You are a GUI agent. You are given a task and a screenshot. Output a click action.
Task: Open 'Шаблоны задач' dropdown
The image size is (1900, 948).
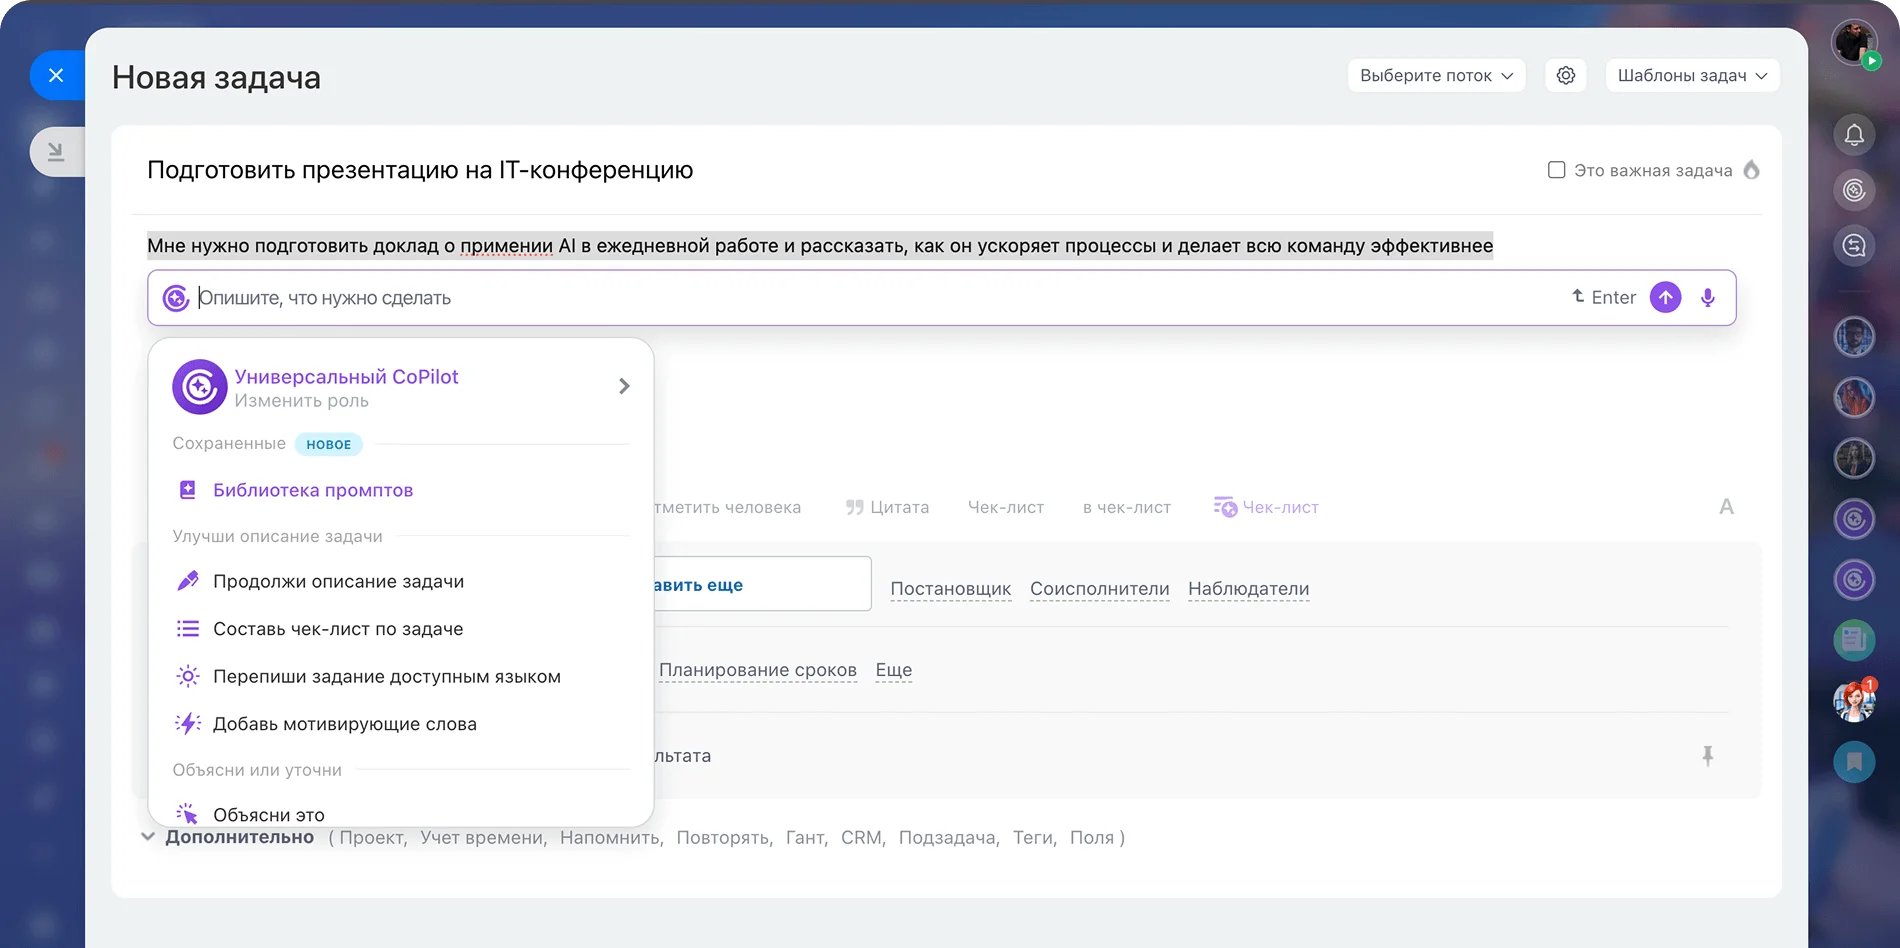[x=1691, y=76]
